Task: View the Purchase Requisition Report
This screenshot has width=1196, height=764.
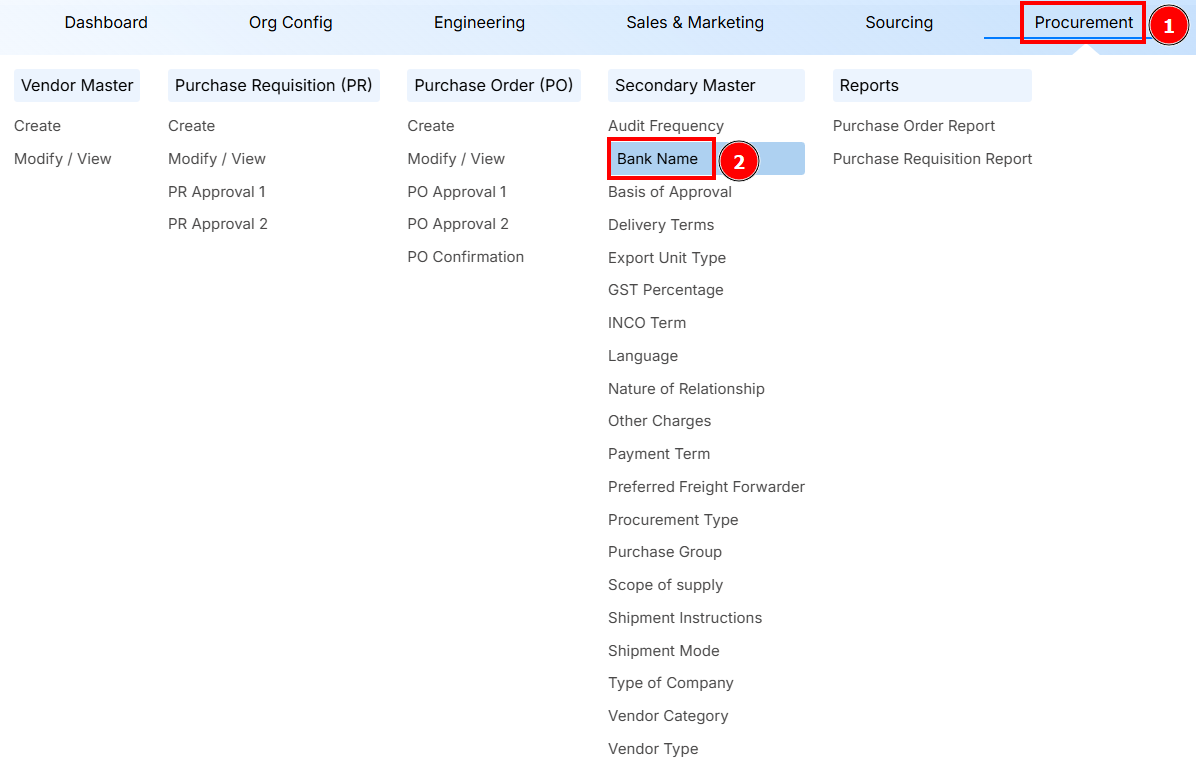Action: click(x=932, y=159)
